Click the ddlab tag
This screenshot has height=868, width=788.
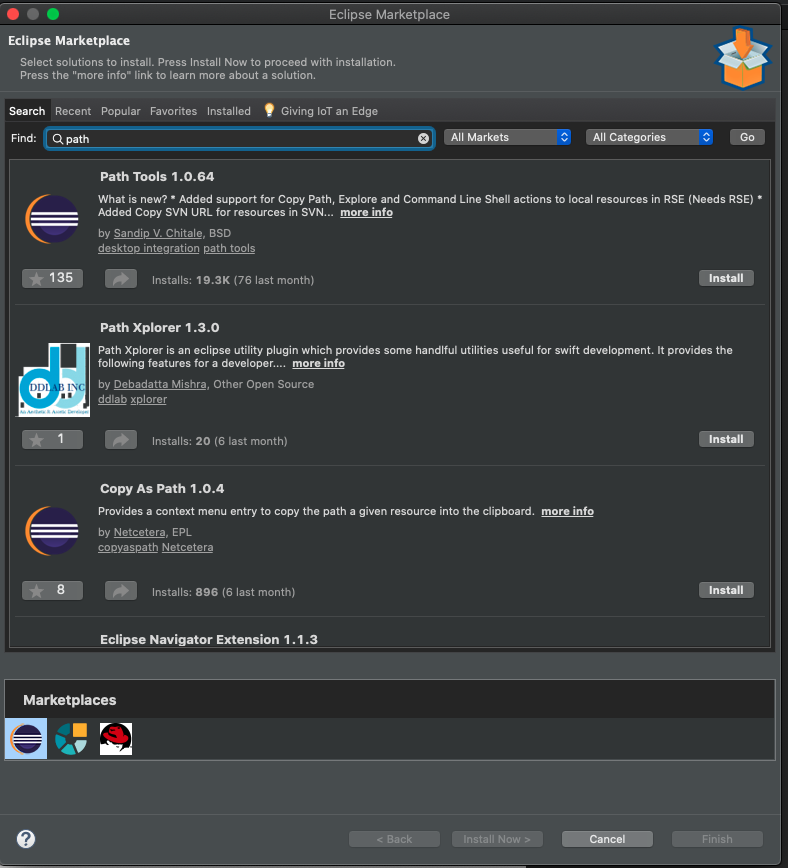(x=112, y=399)
